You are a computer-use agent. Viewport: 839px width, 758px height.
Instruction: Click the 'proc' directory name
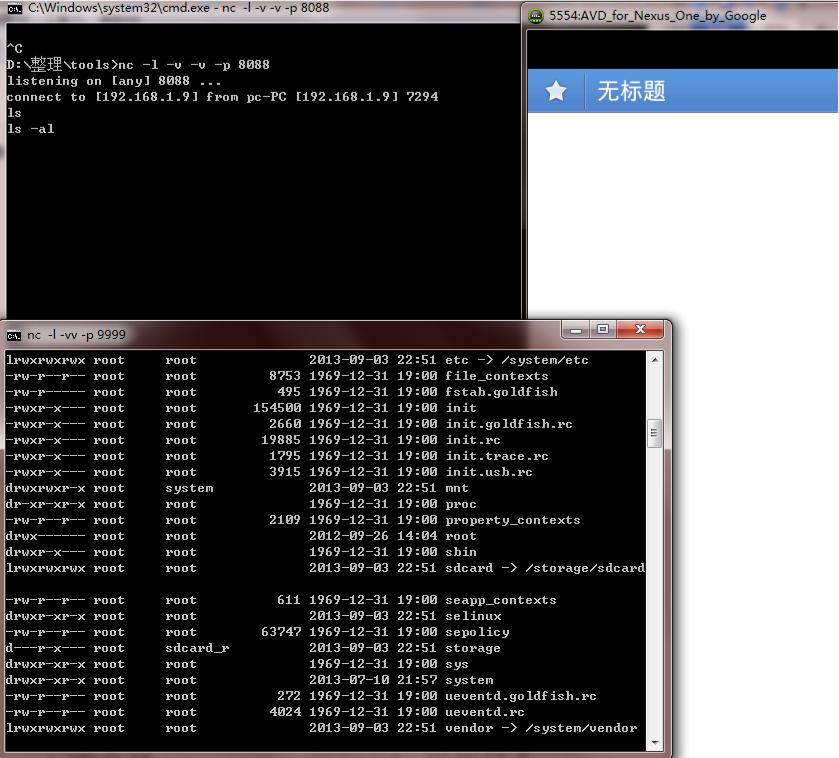(461, 504)
